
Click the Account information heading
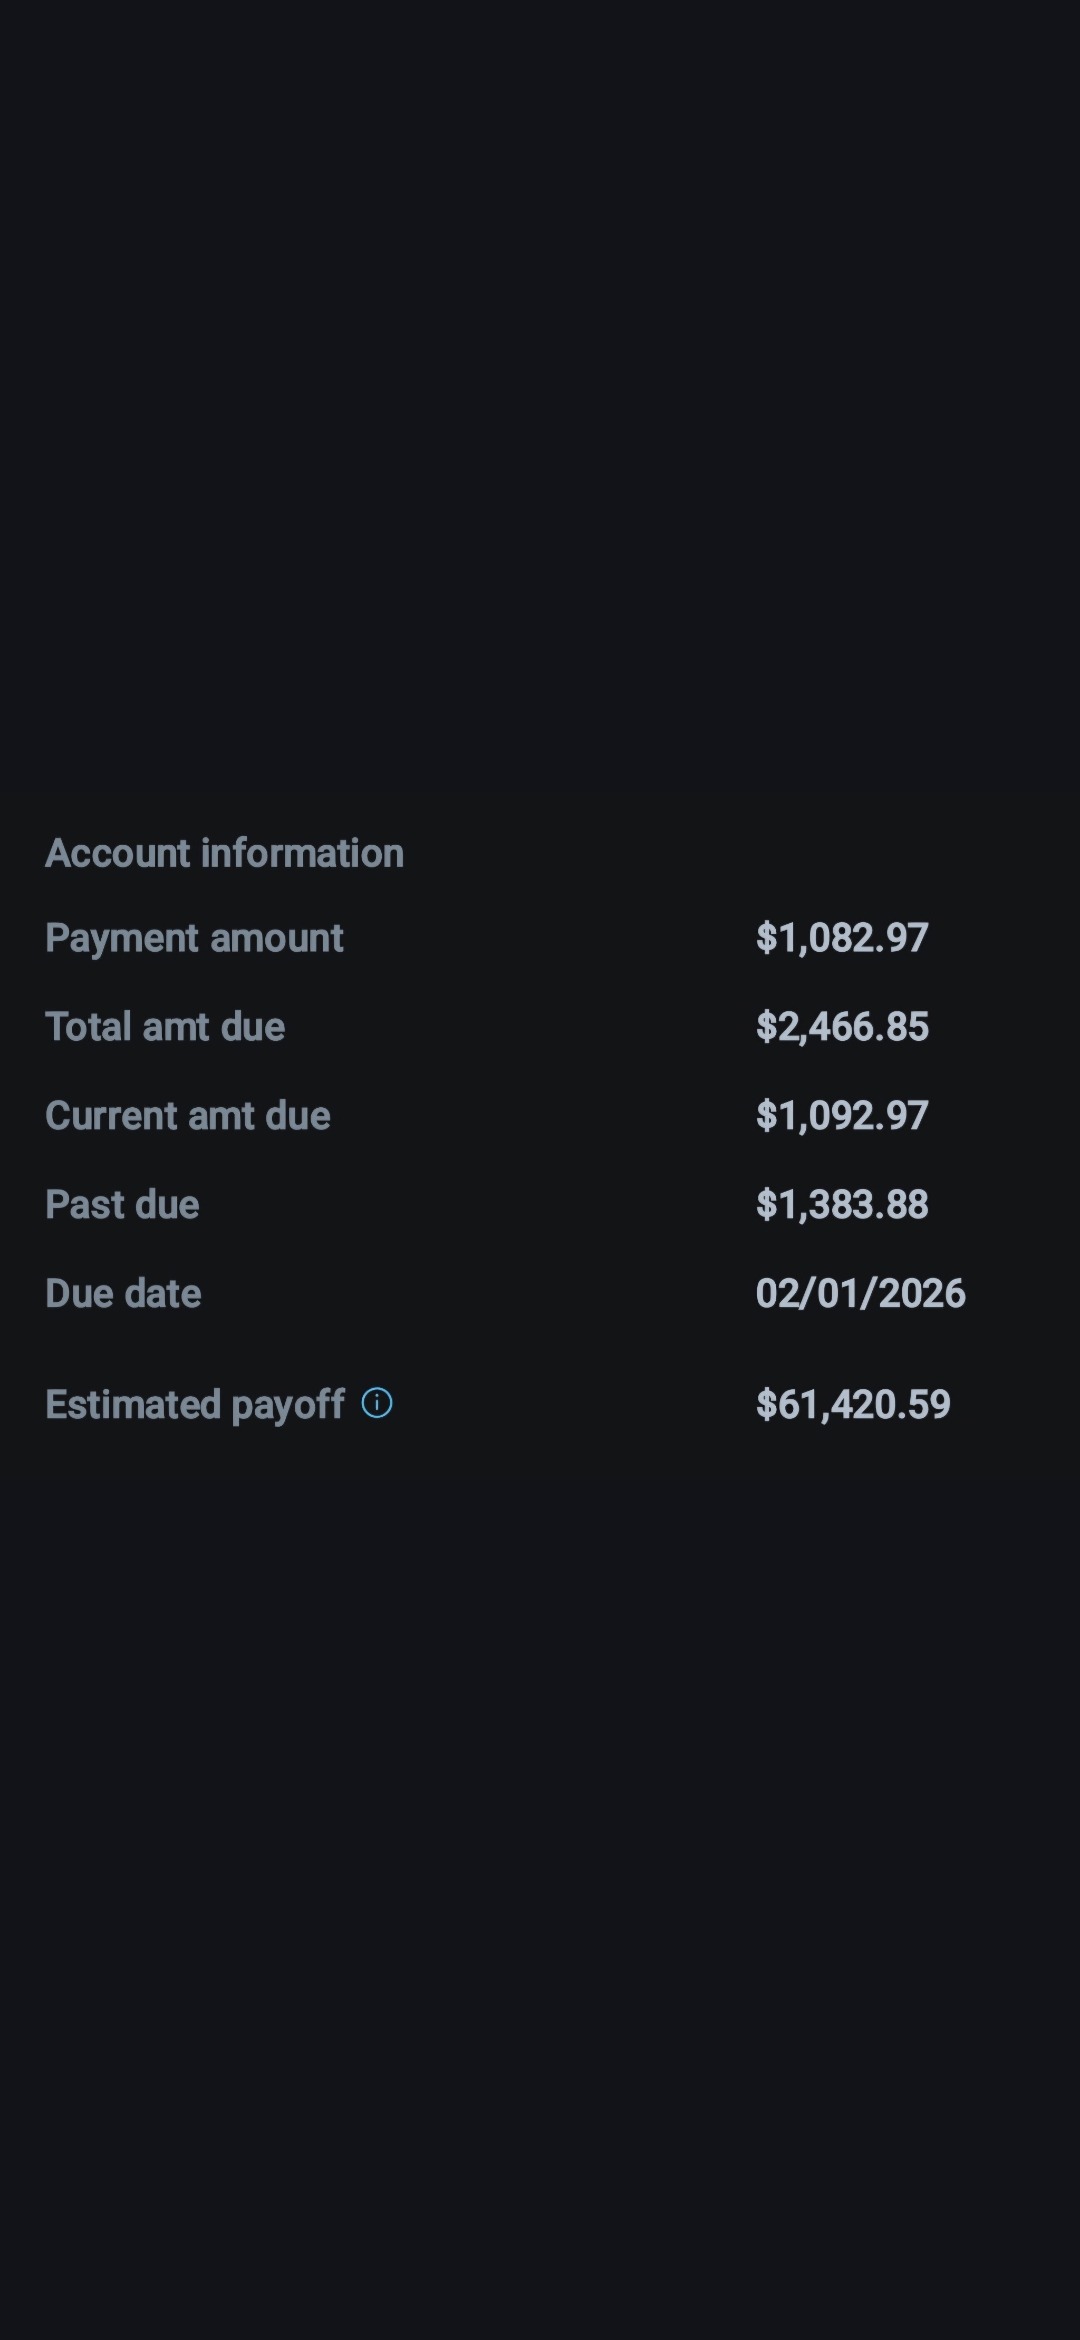pyautogui.click(x=224, y=853)
